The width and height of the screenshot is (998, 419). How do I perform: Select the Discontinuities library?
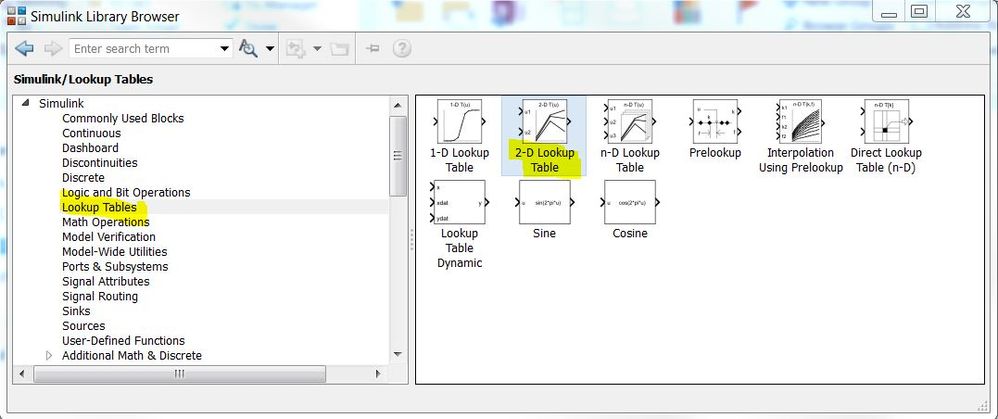point(99,162)
